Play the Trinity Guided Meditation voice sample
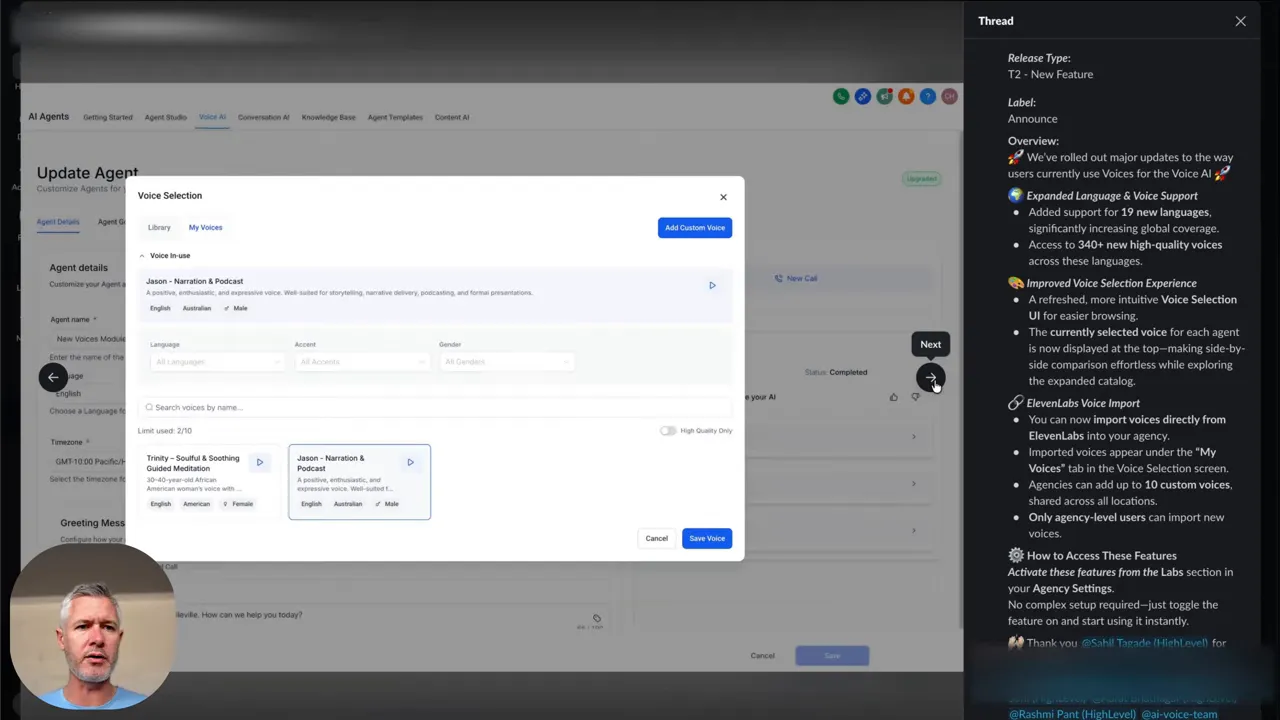The width and height of the screenshot is (1280, 720). 260,461
